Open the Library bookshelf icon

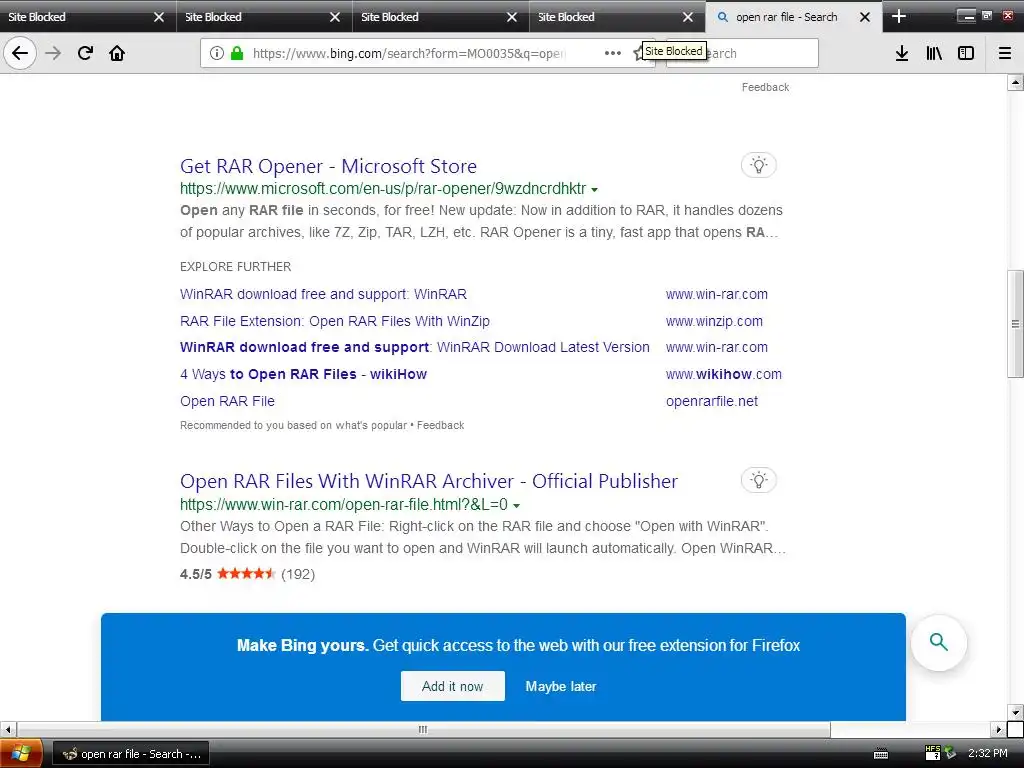click(934, 53)
